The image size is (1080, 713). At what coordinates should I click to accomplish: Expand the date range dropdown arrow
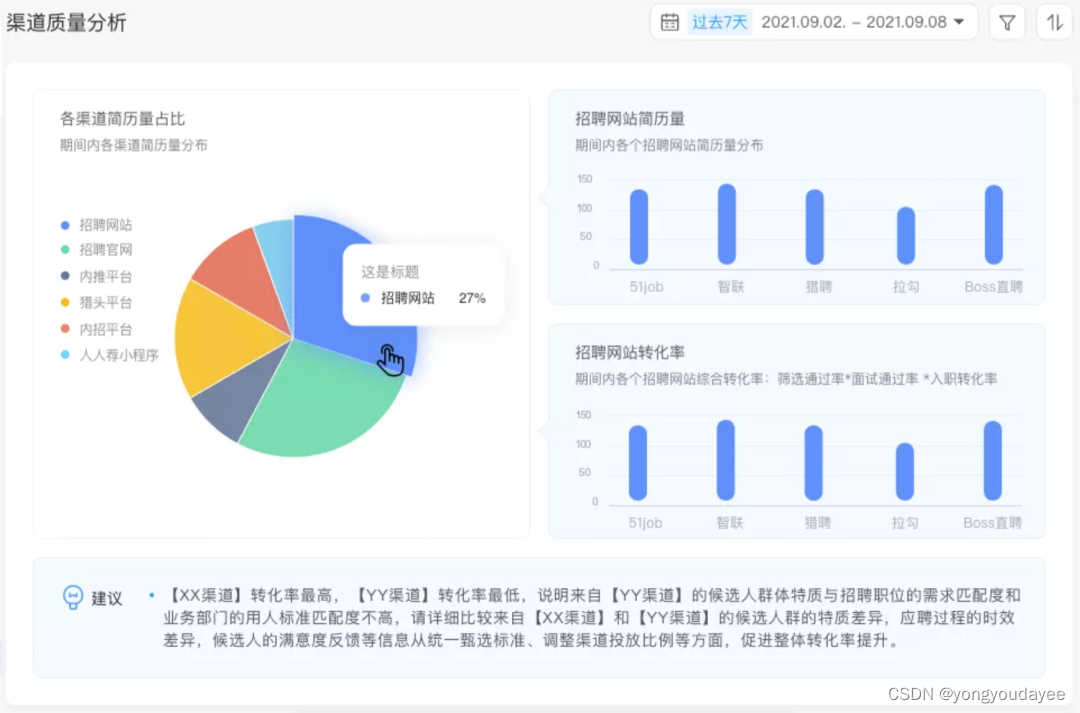(959, 22)
